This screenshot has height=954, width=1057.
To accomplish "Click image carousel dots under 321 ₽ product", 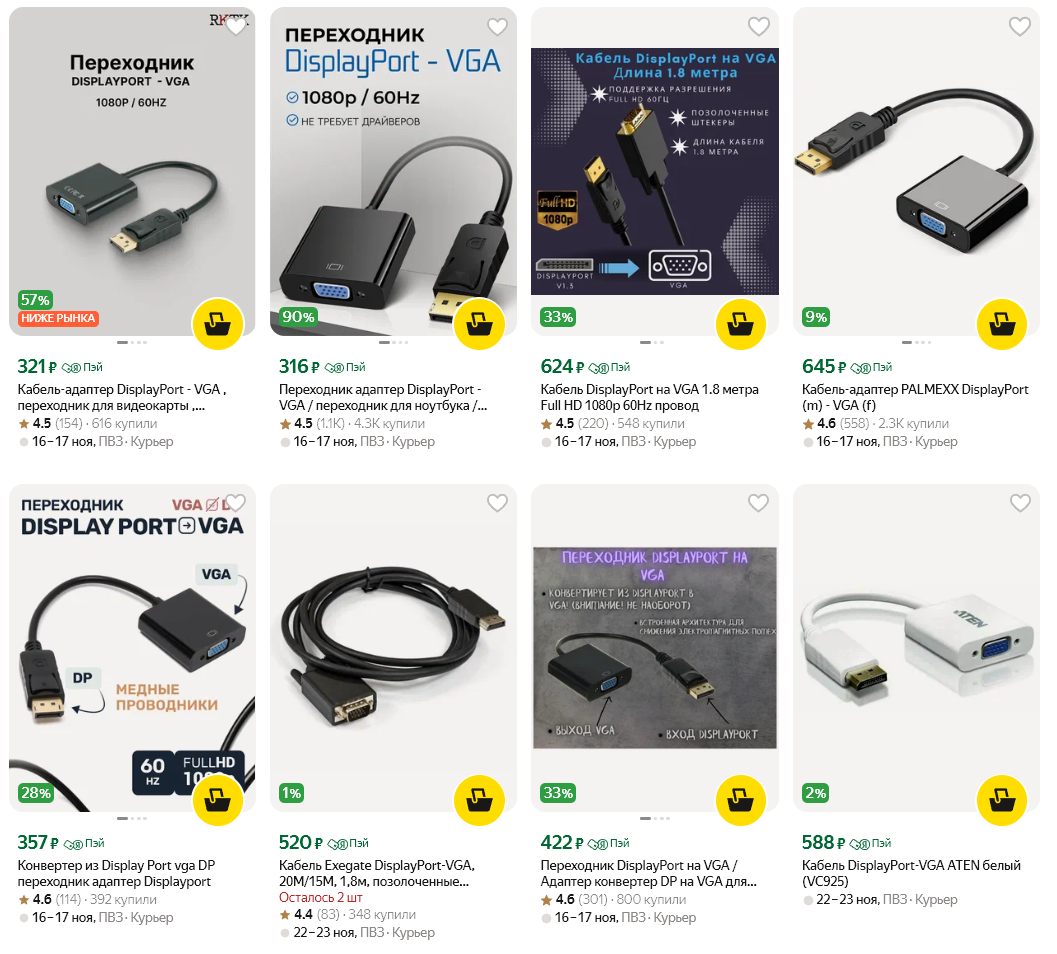I will pos(132,342).
